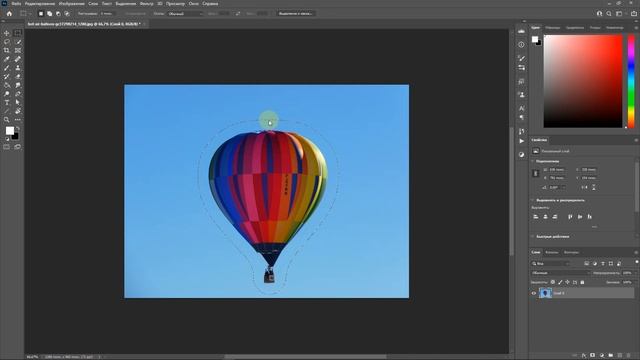
Task: Open the Actions panel play icon
Action: [x=521, y=141]
